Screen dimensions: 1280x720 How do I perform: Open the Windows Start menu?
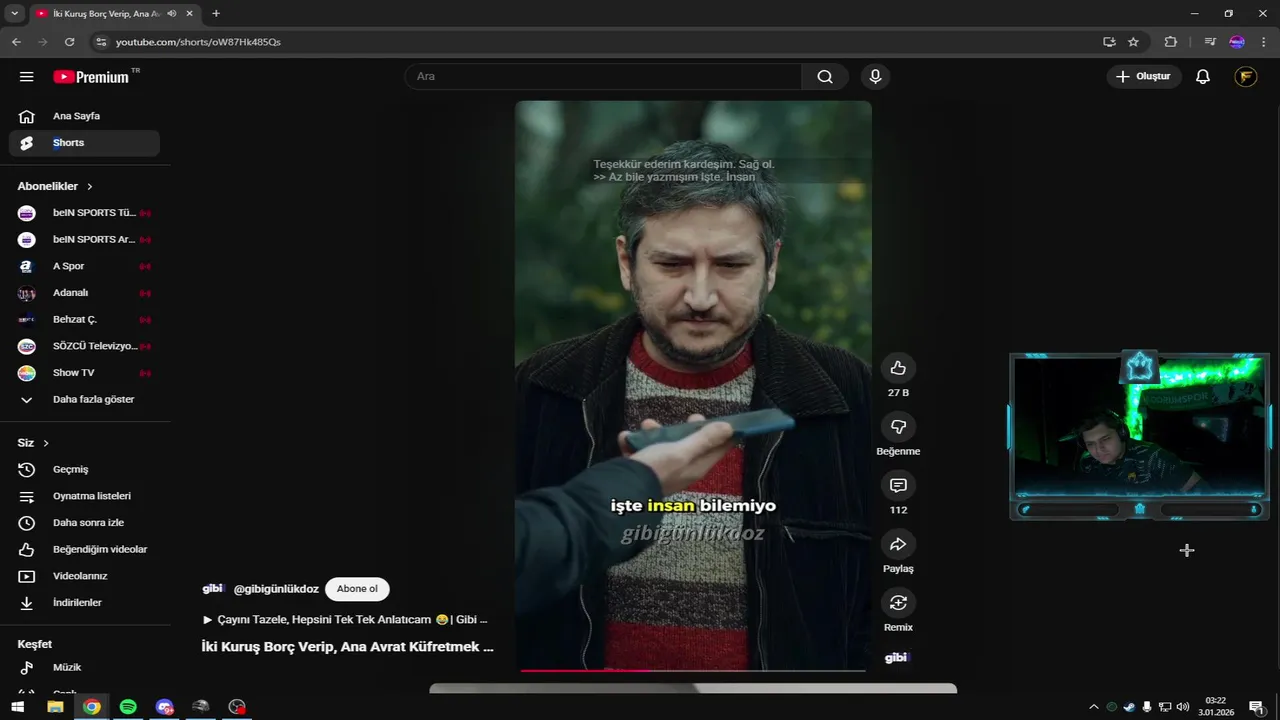click(18, 707)
